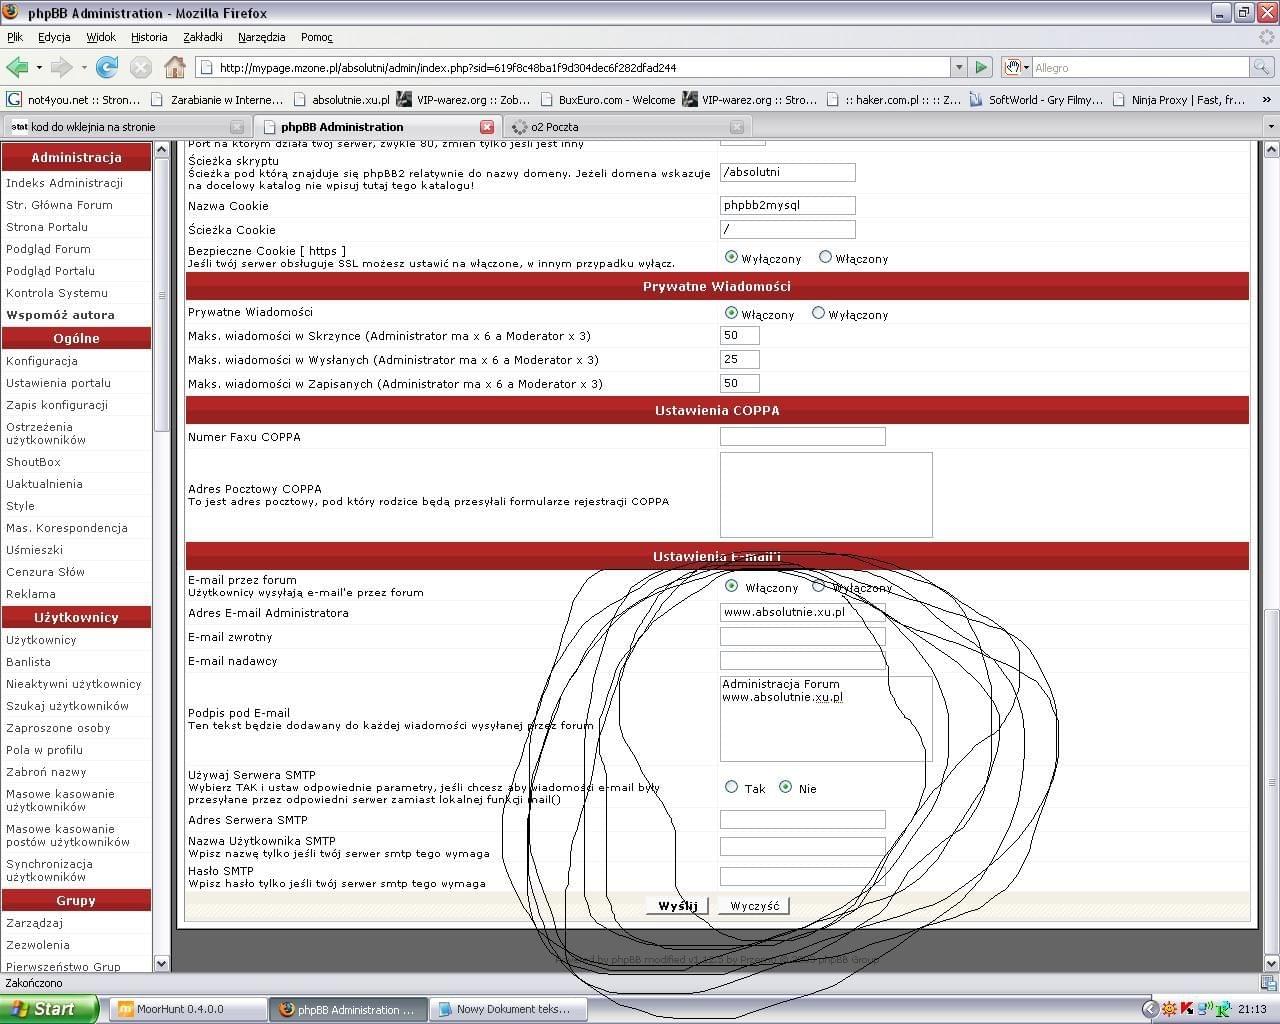The width and height of the screenshot is (1280, 1024).
Task: Click the browser Back arrow
Action: [x=17, y=67]
